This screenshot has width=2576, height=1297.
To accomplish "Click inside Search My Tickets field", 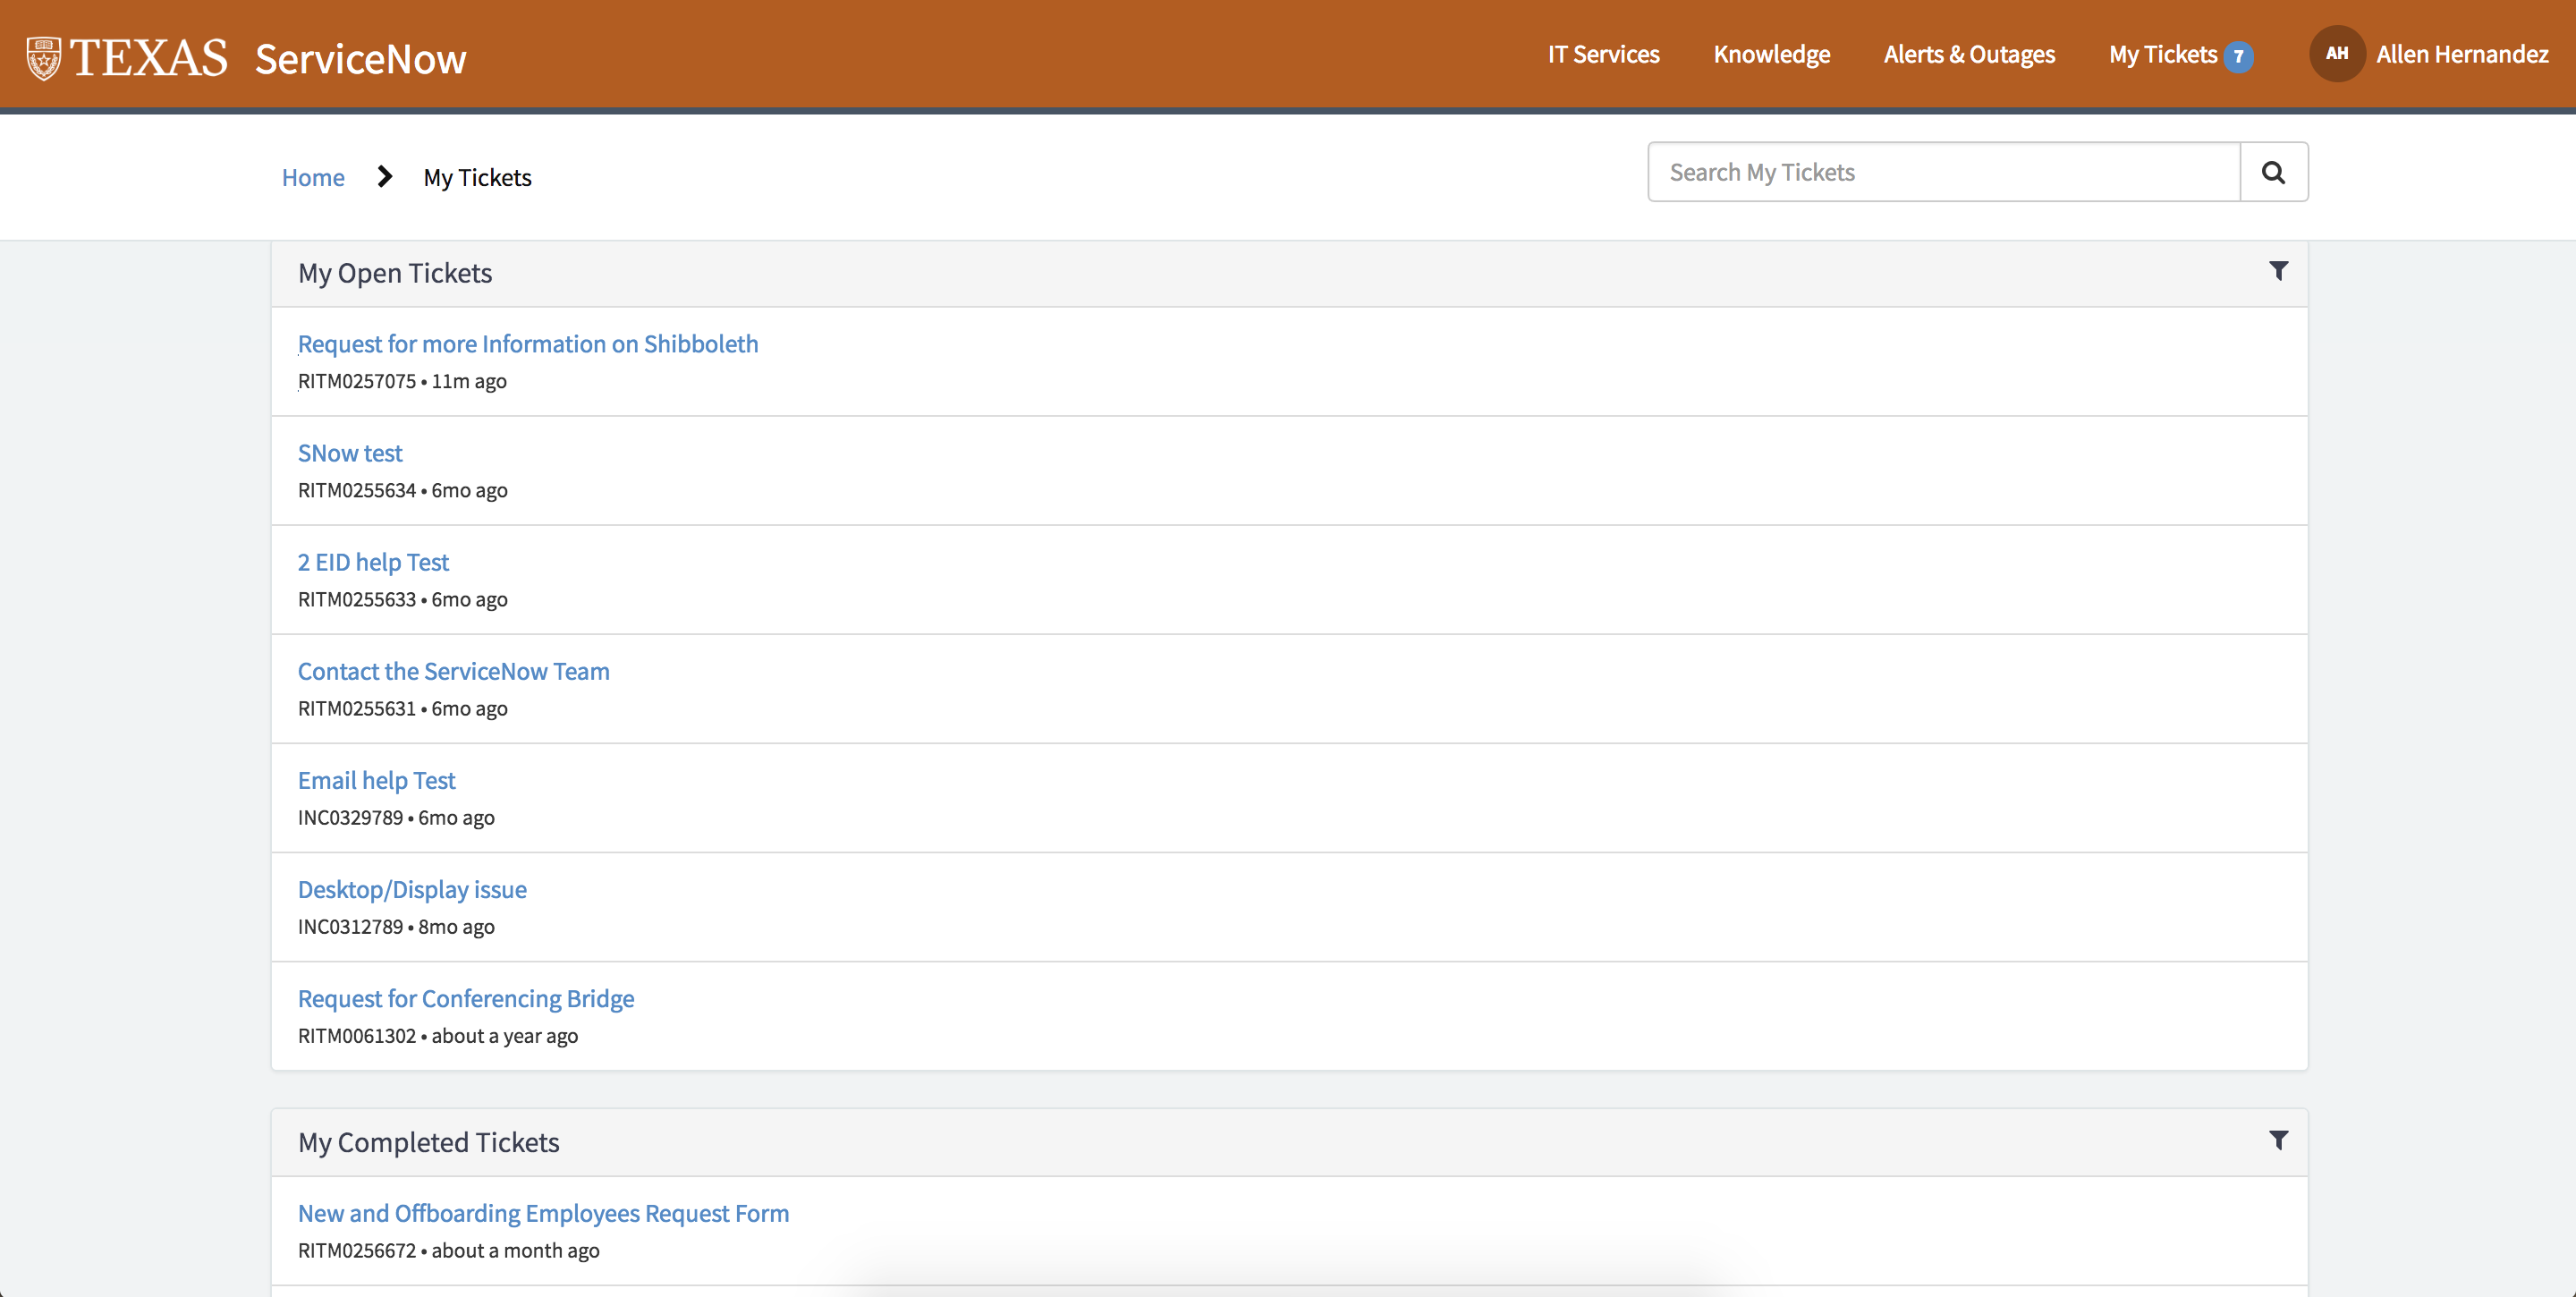I will tap(1943, 172).
